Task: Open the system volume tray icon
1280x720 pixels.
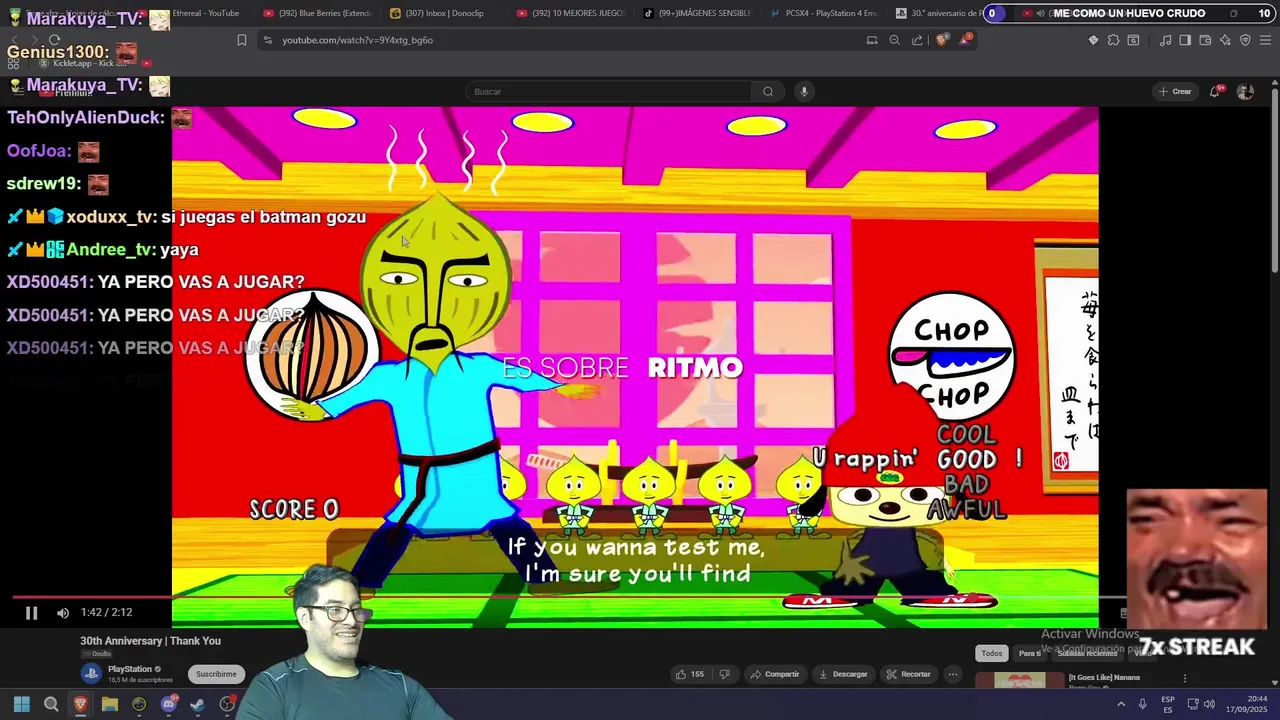Action: point(1209,704)
